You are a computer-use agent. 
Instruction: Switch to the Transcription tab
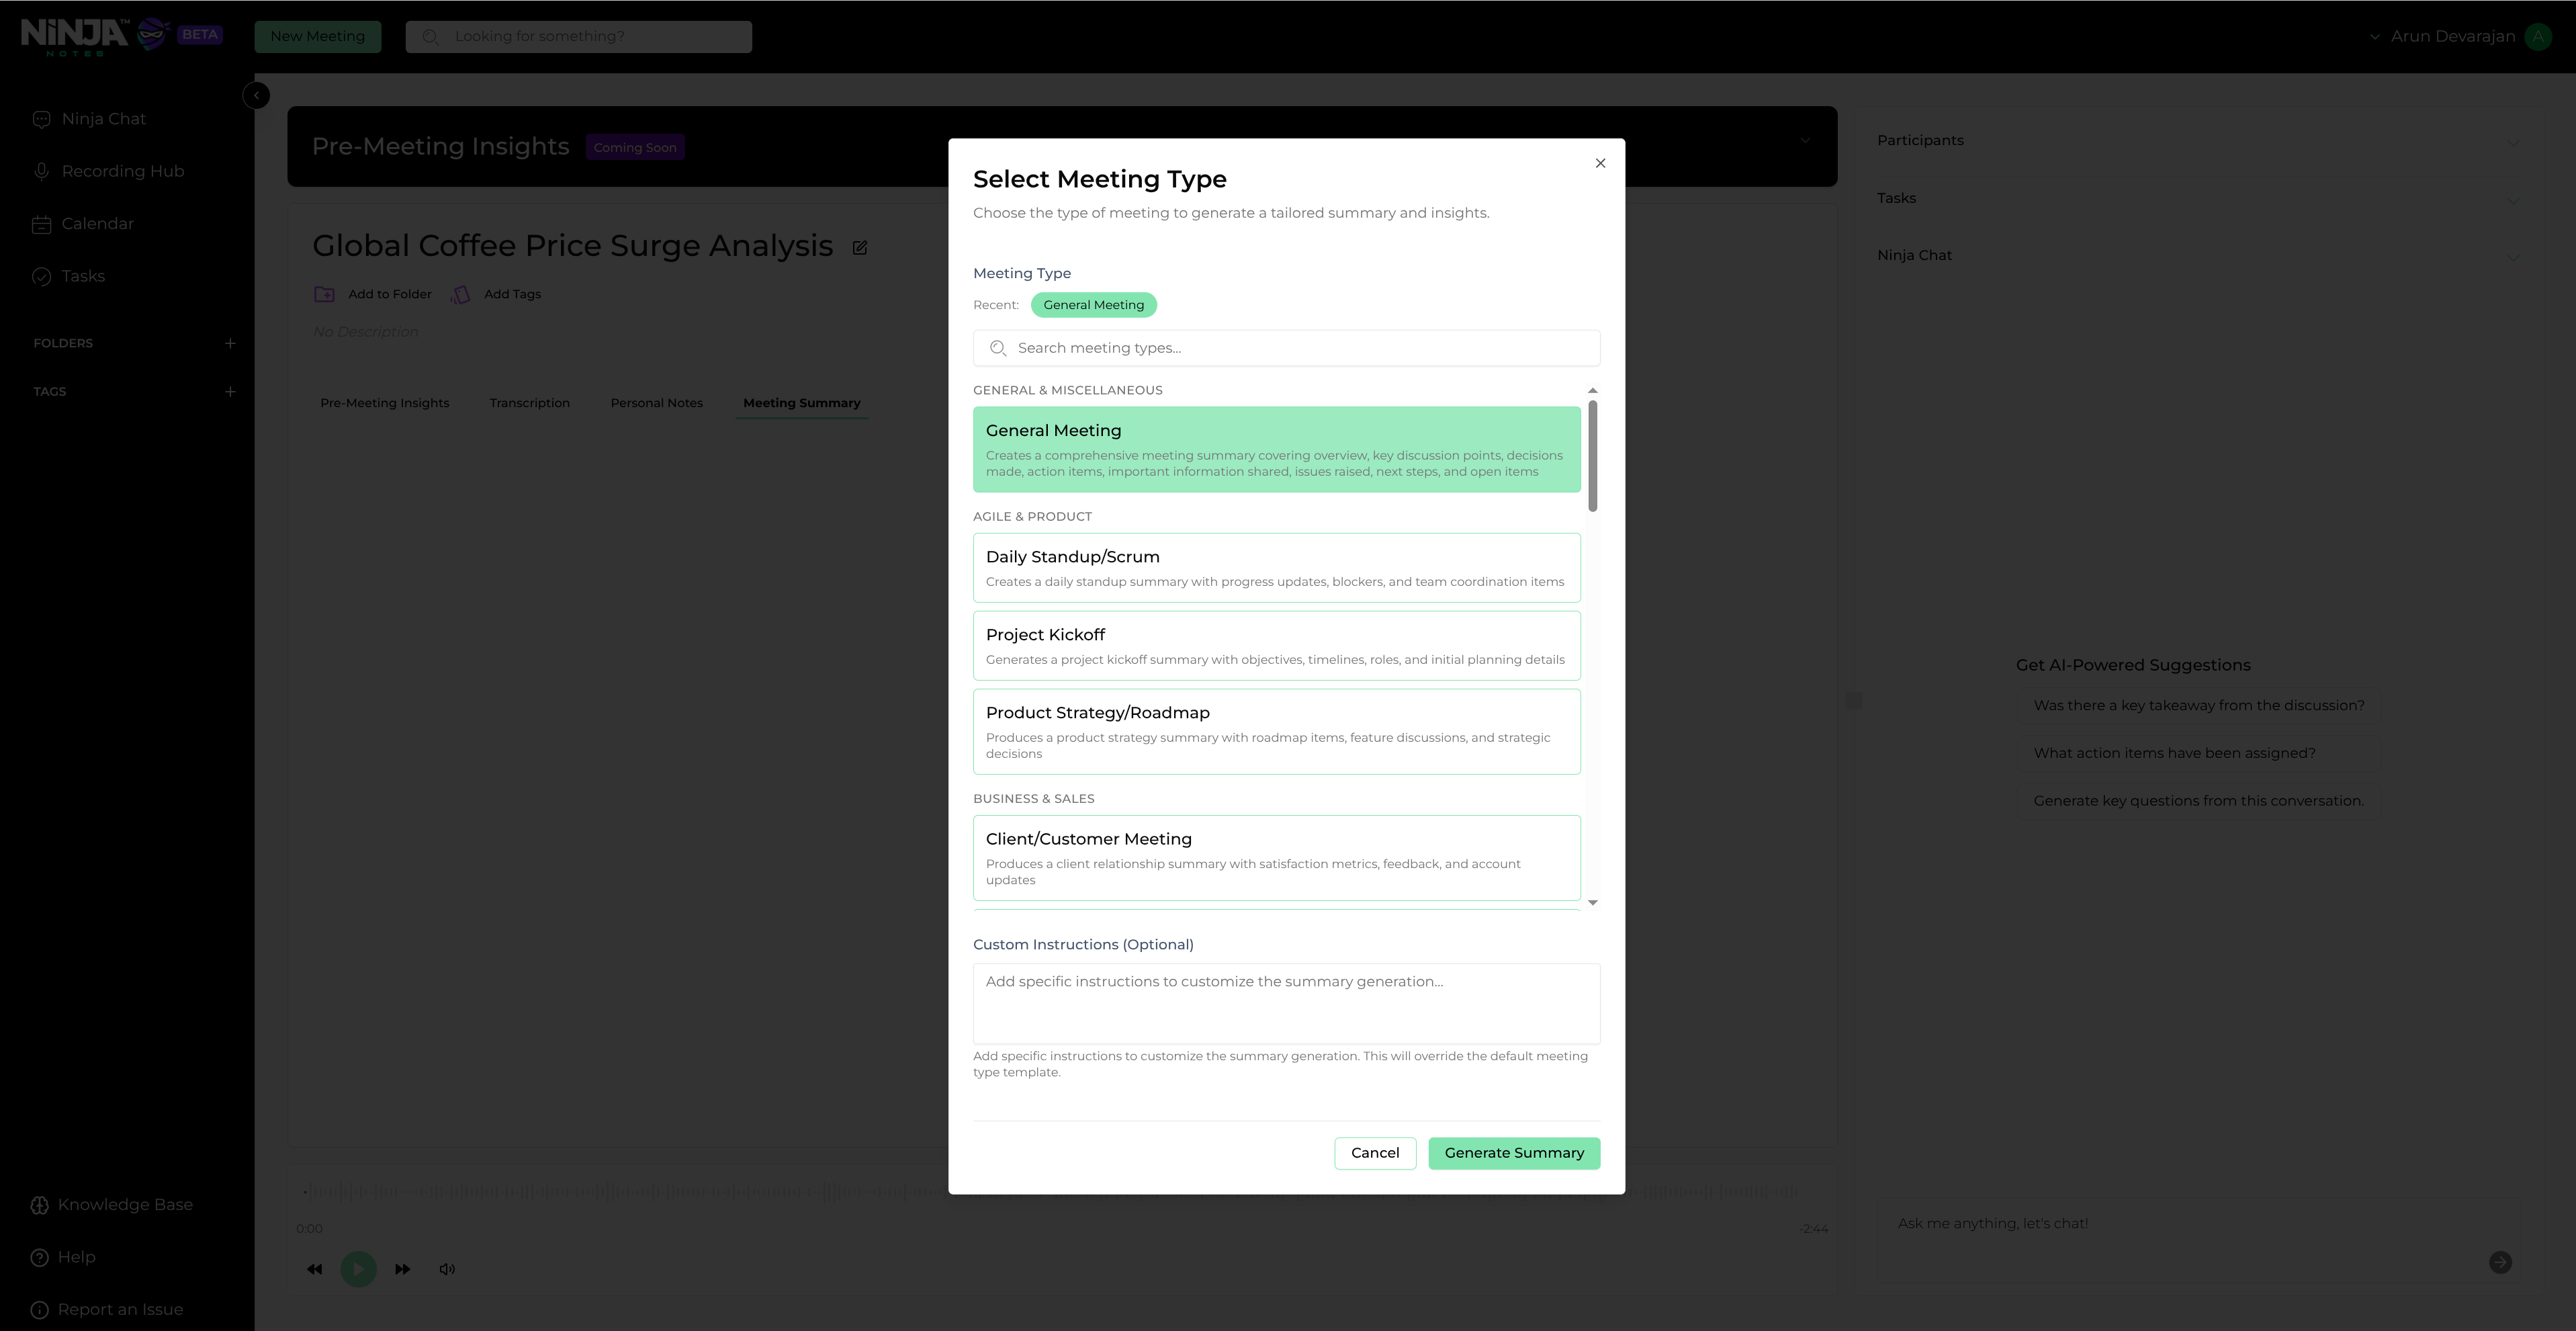529,402
